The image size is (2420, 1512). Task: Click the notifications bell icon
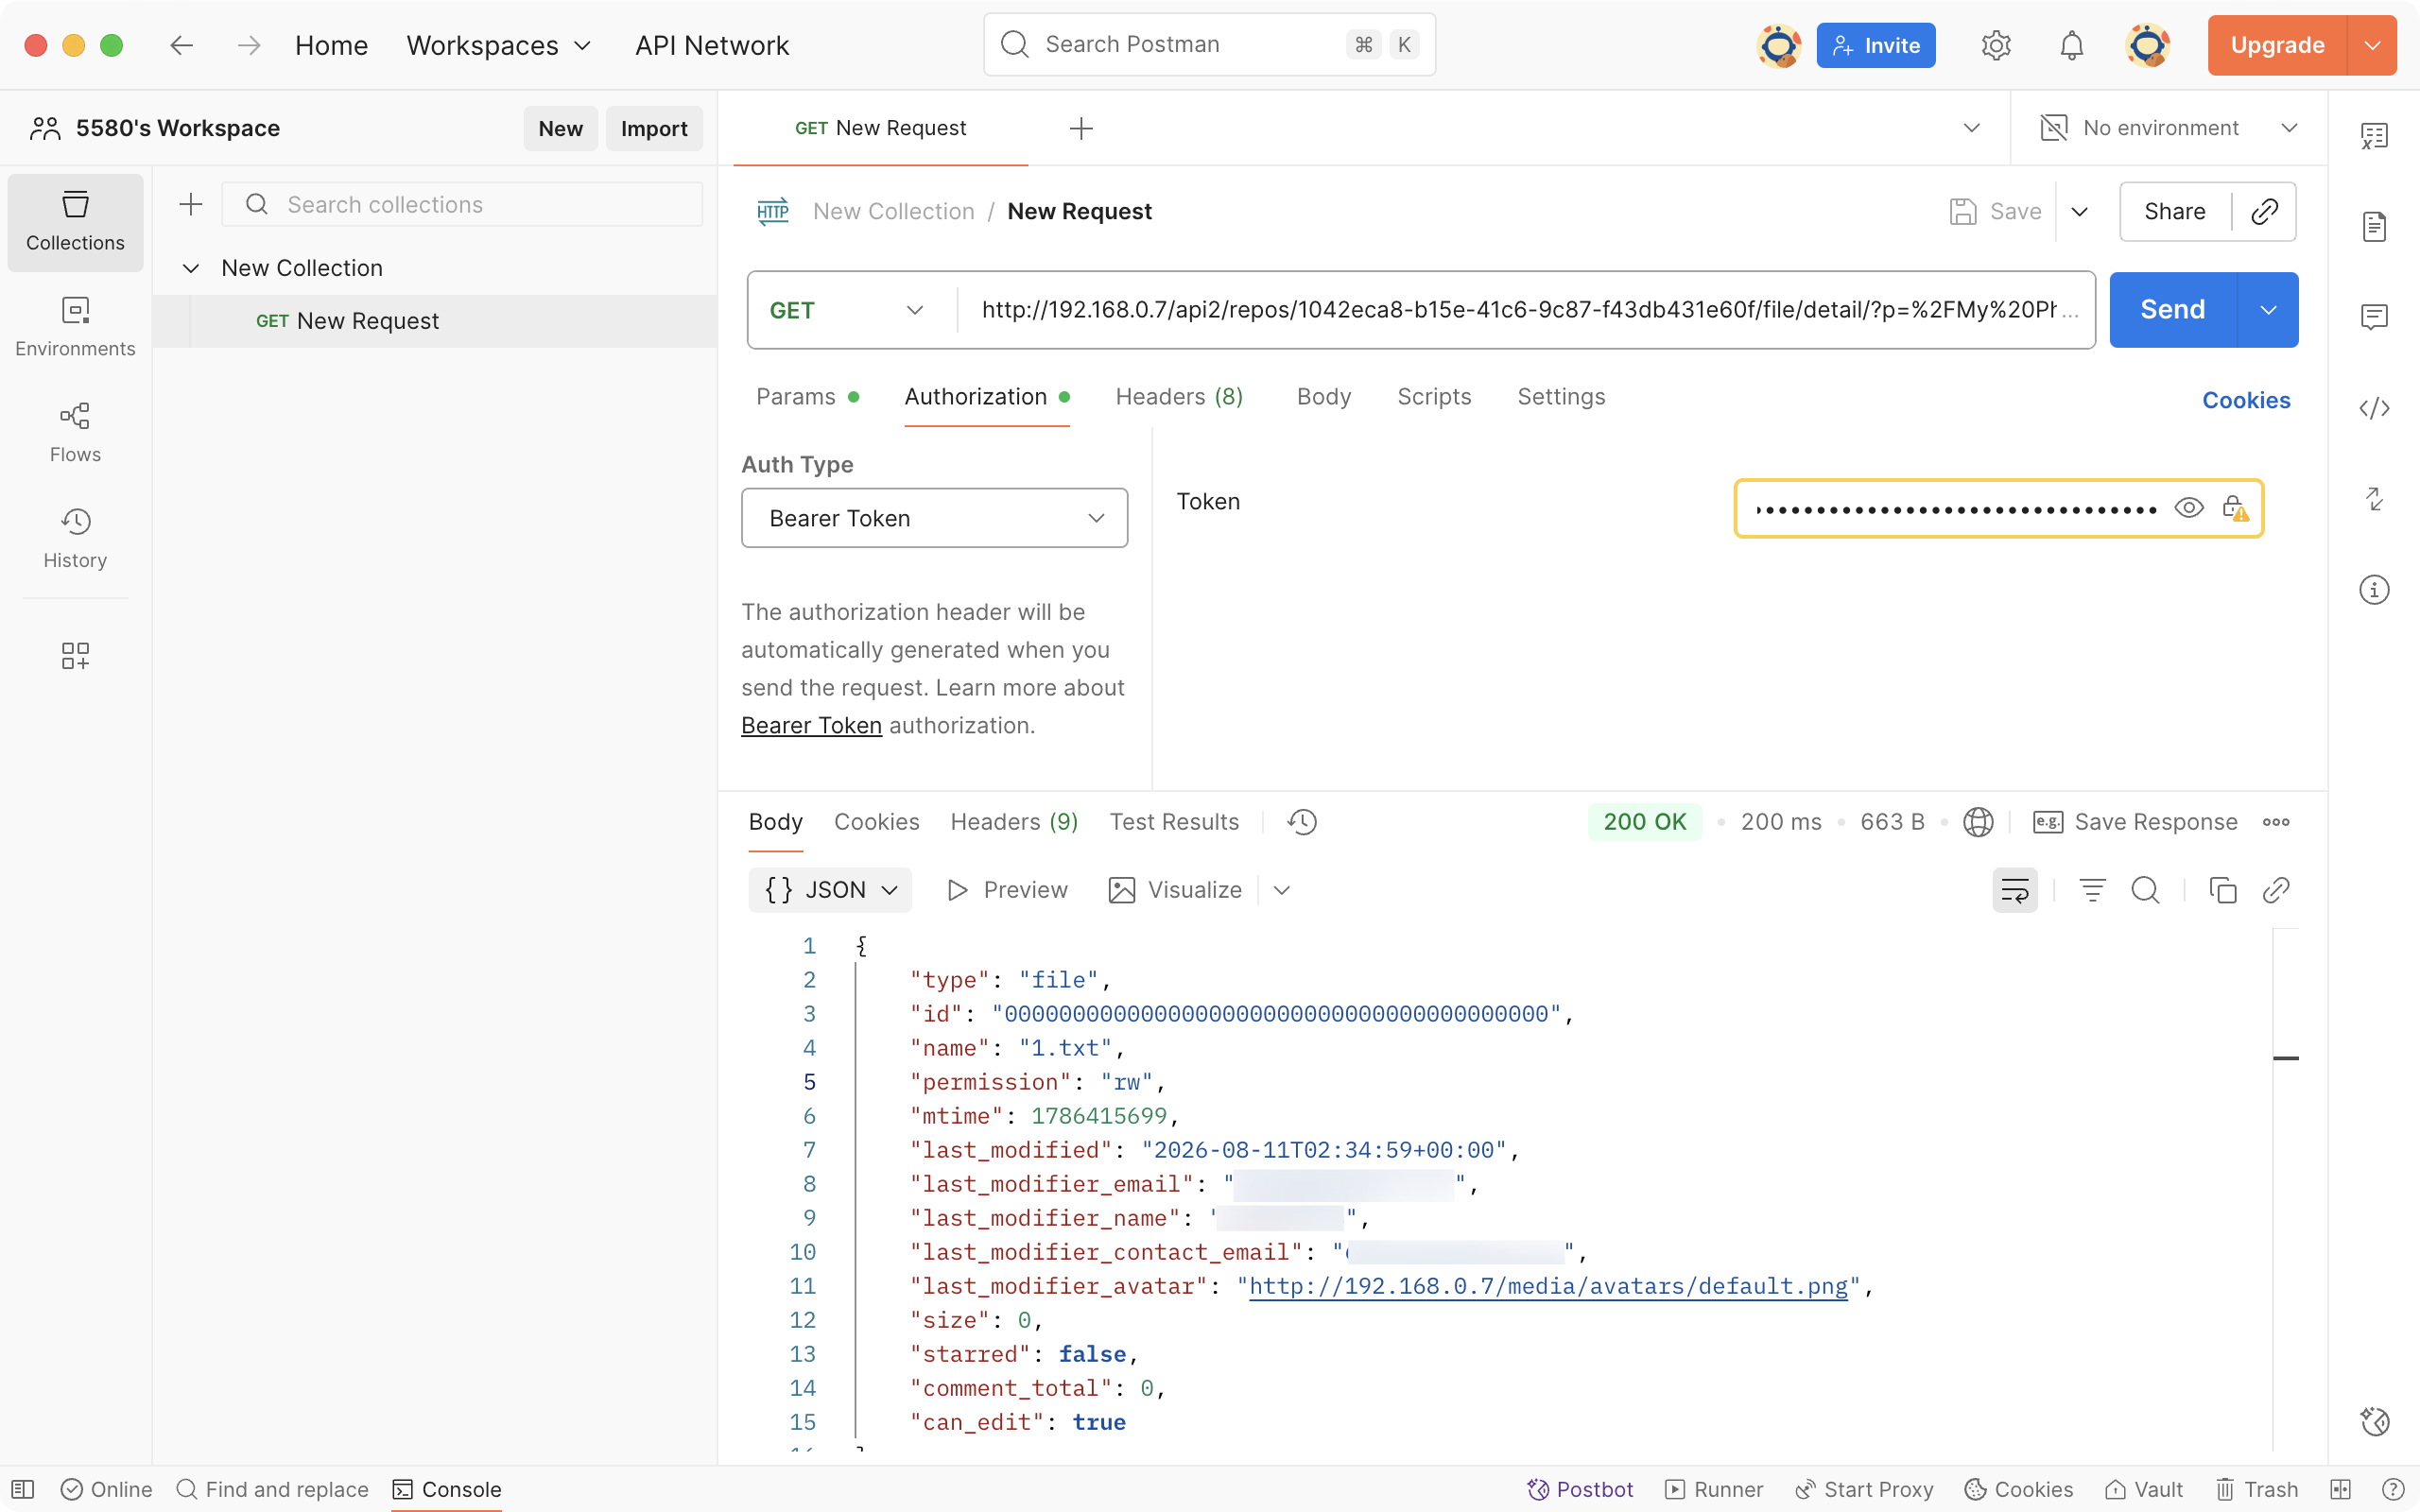(x=2071, y=45)
